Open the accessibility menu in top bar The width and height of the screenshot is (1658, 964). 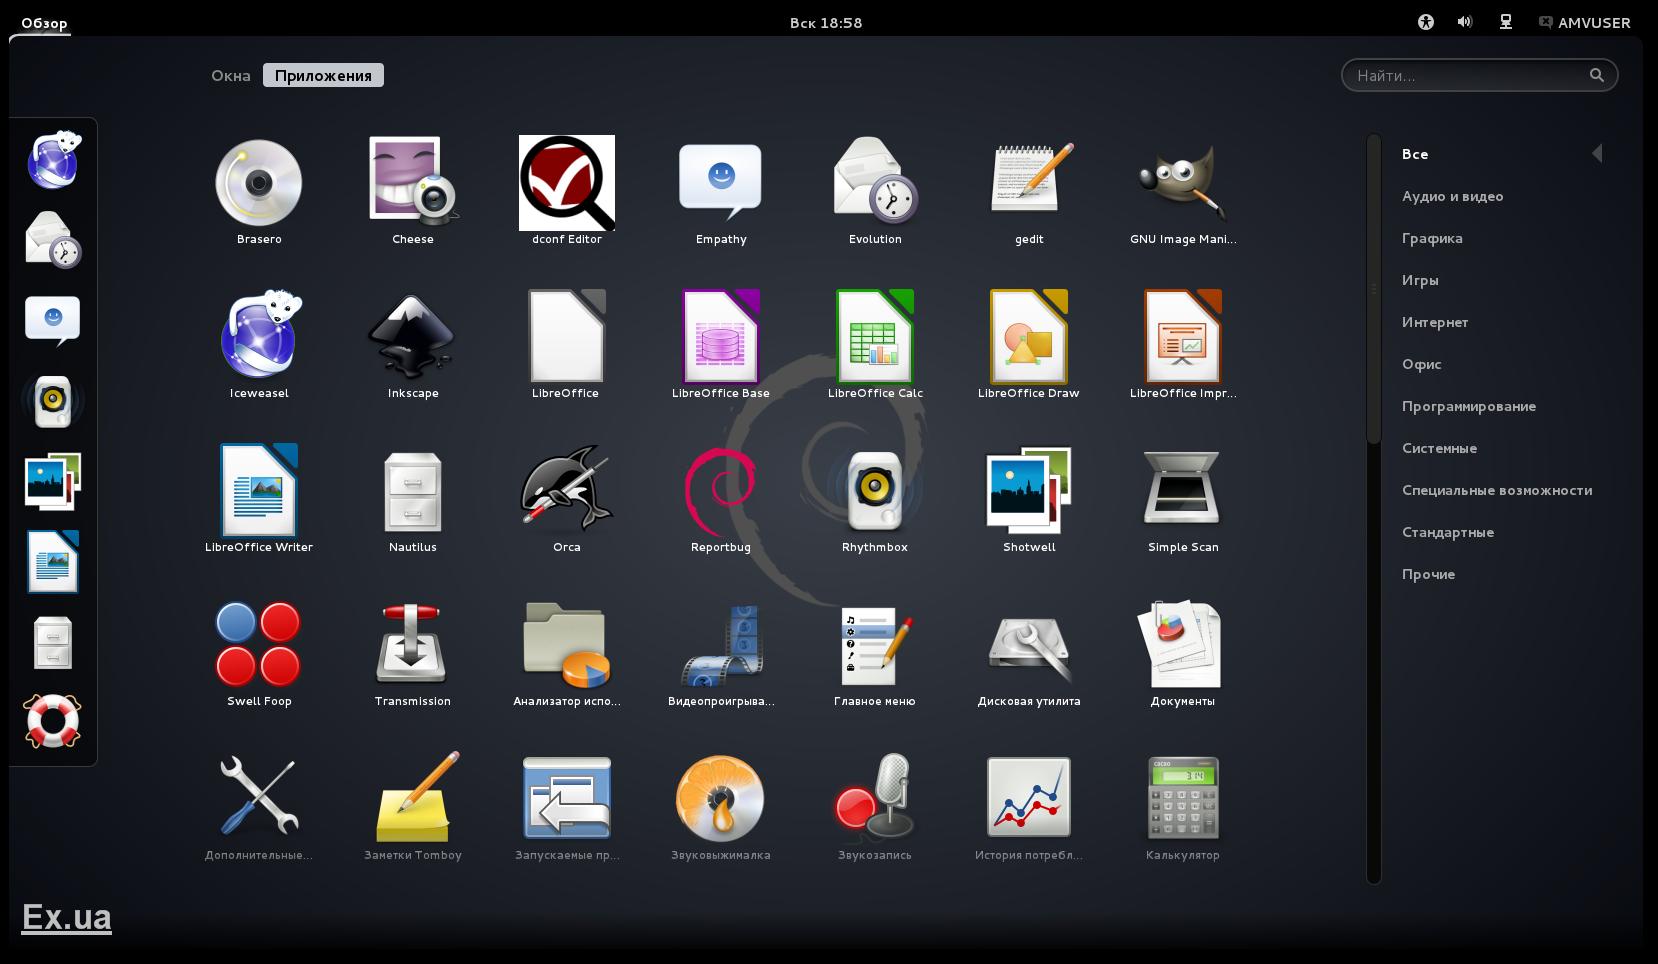coord(1426,22)
